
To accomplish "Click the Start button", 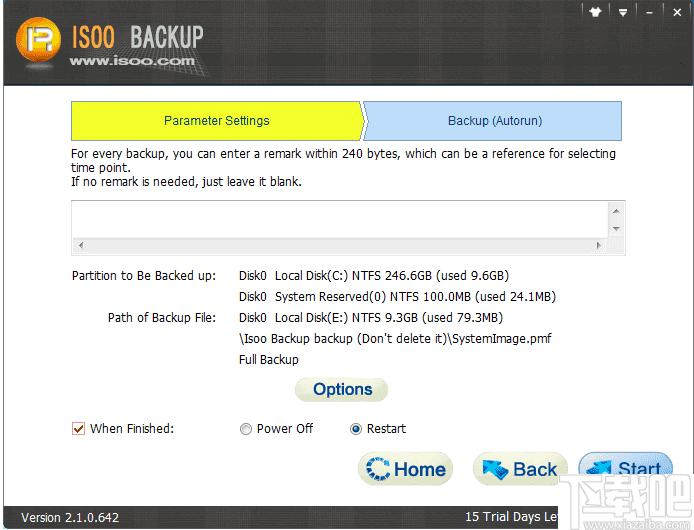I will point(626,467).
